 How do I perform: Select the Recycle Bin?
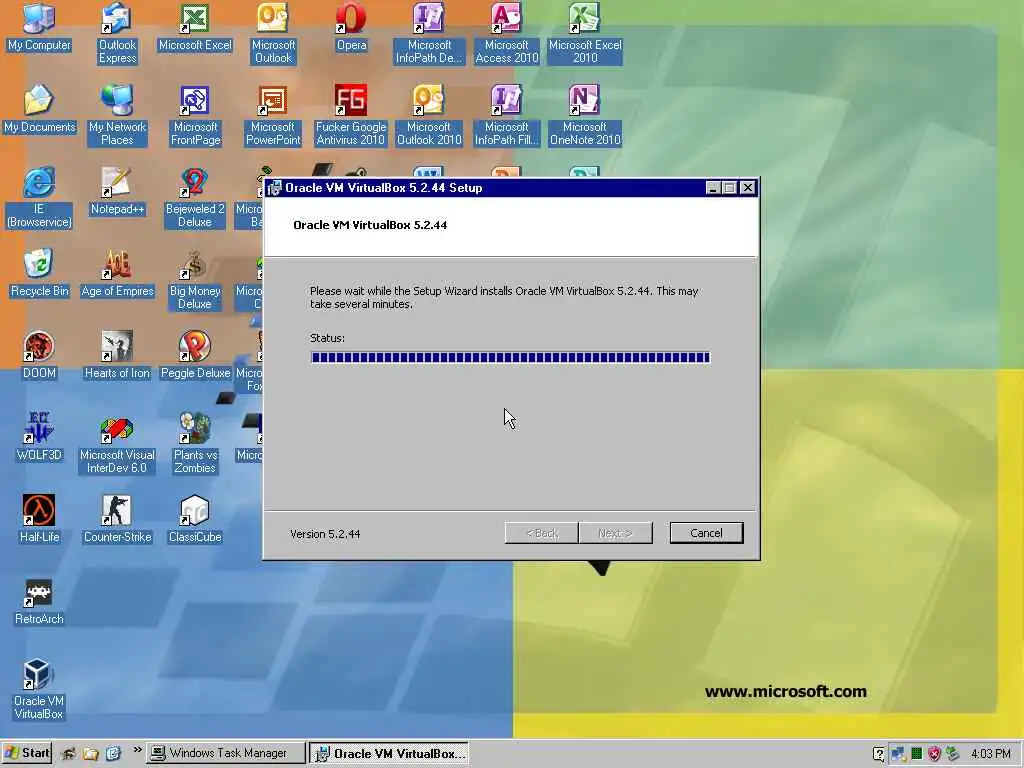point(39,273)
